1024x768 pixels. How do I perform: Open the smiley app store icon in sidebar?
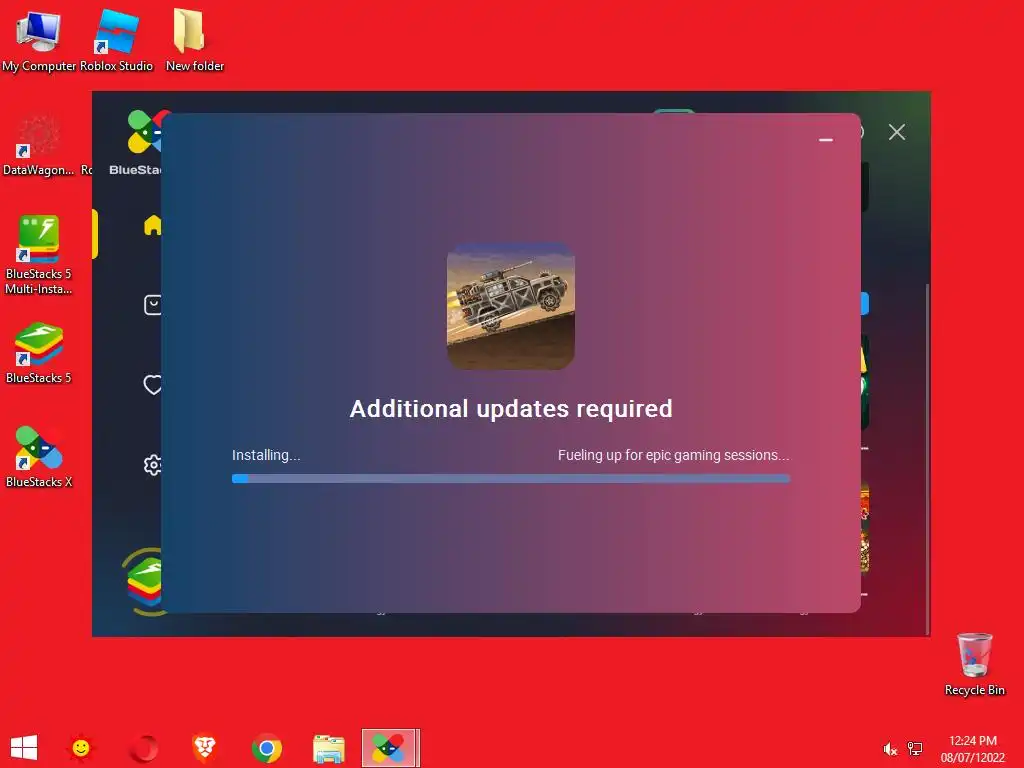[152, 305]
